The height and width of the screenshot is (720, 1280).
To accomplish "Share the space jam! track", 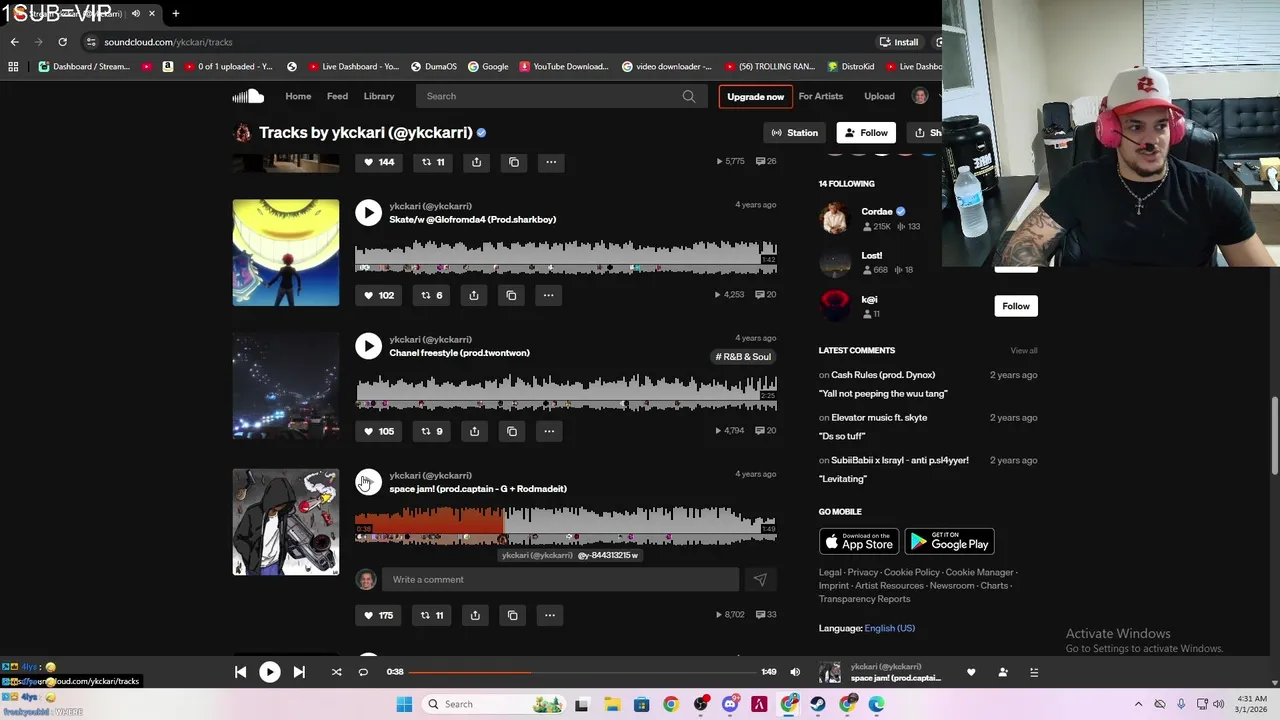I will pos(475,615).
